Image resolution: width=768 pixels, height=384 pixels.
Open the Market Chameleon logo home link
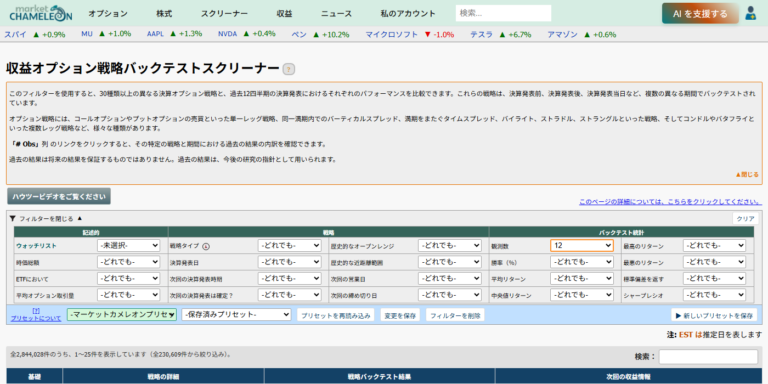click(41, 13)
